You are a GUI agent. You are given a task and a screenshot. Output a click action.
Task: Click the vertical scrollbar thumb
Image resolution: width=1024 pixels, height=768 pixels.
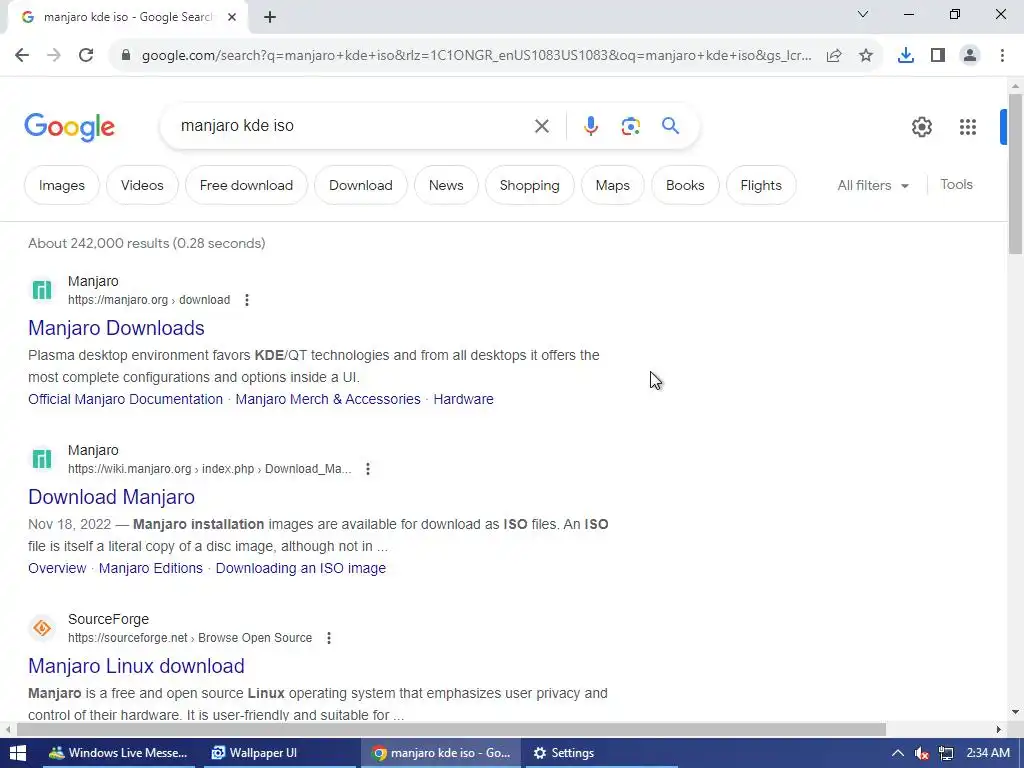[x=1015, y=173]
